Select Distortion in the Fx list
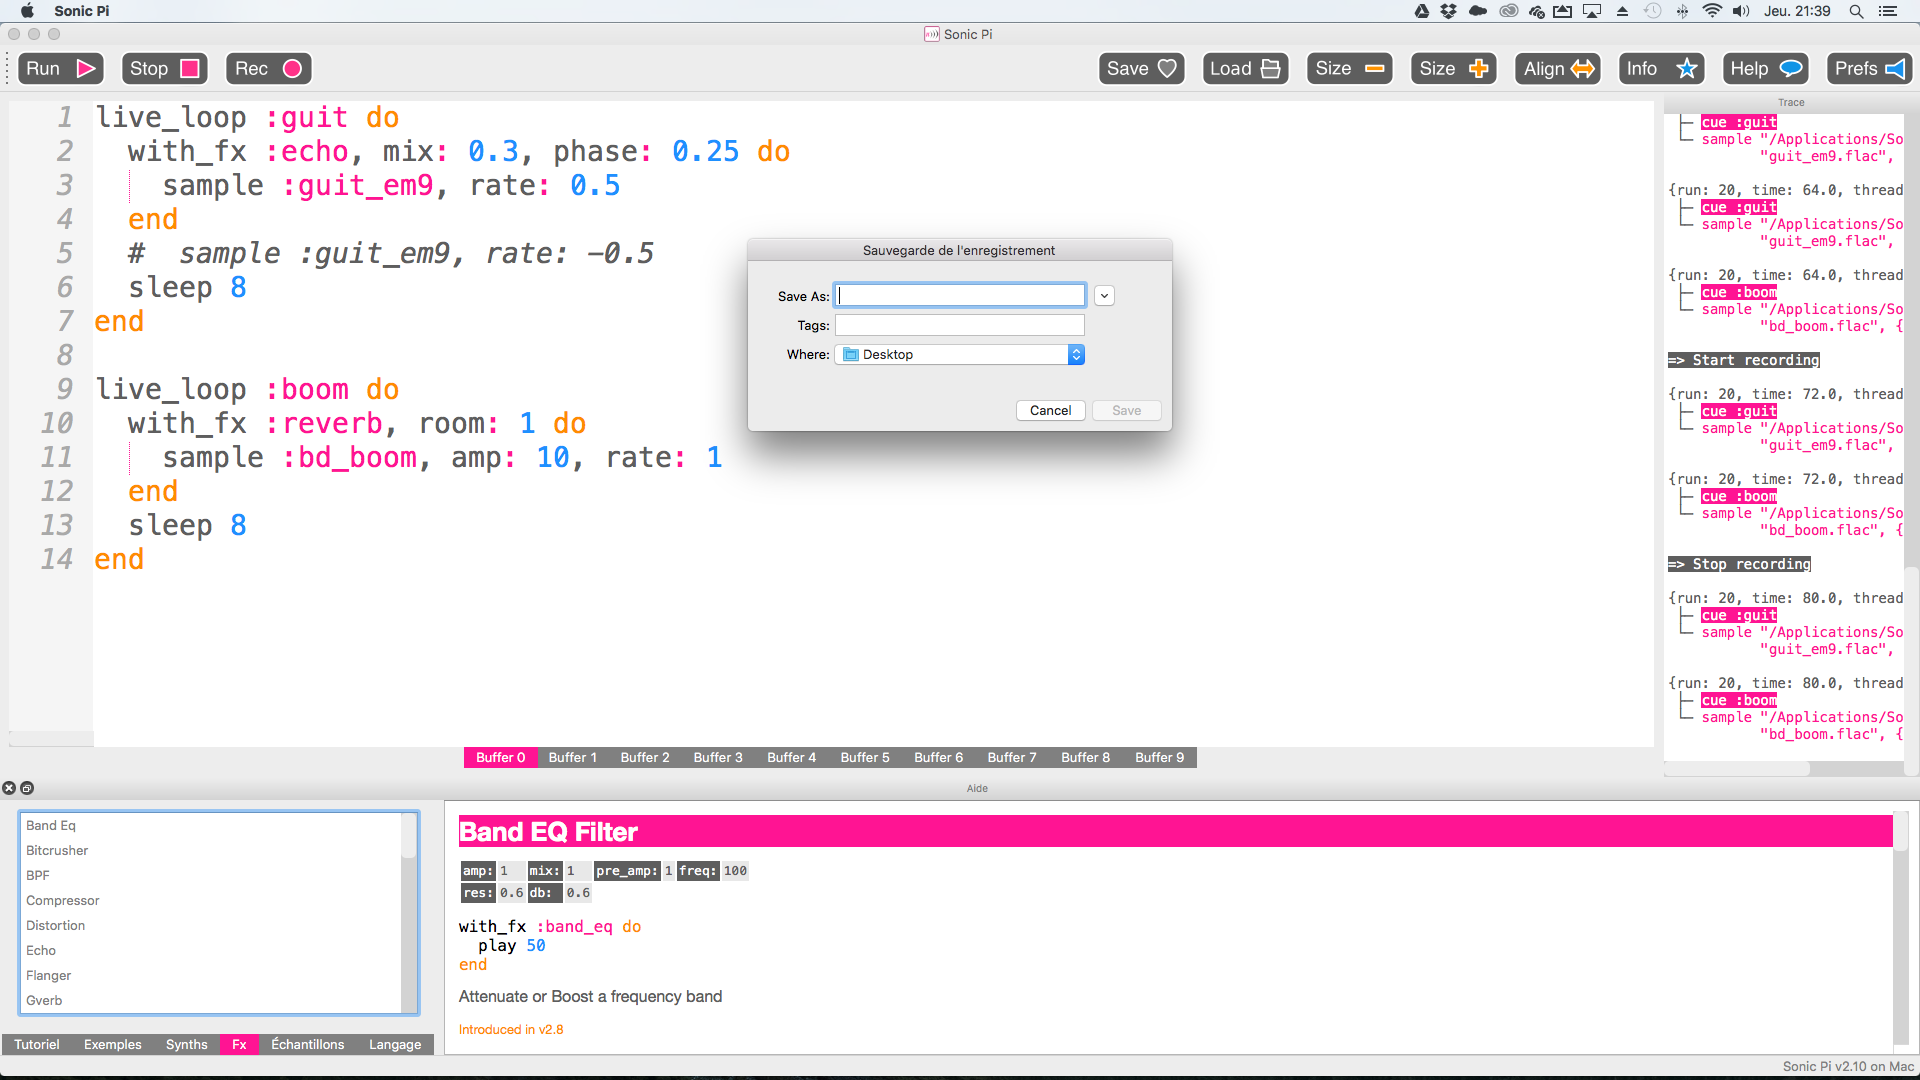The width and height of the screenshot is (1920, 1080). pos(211,925)
